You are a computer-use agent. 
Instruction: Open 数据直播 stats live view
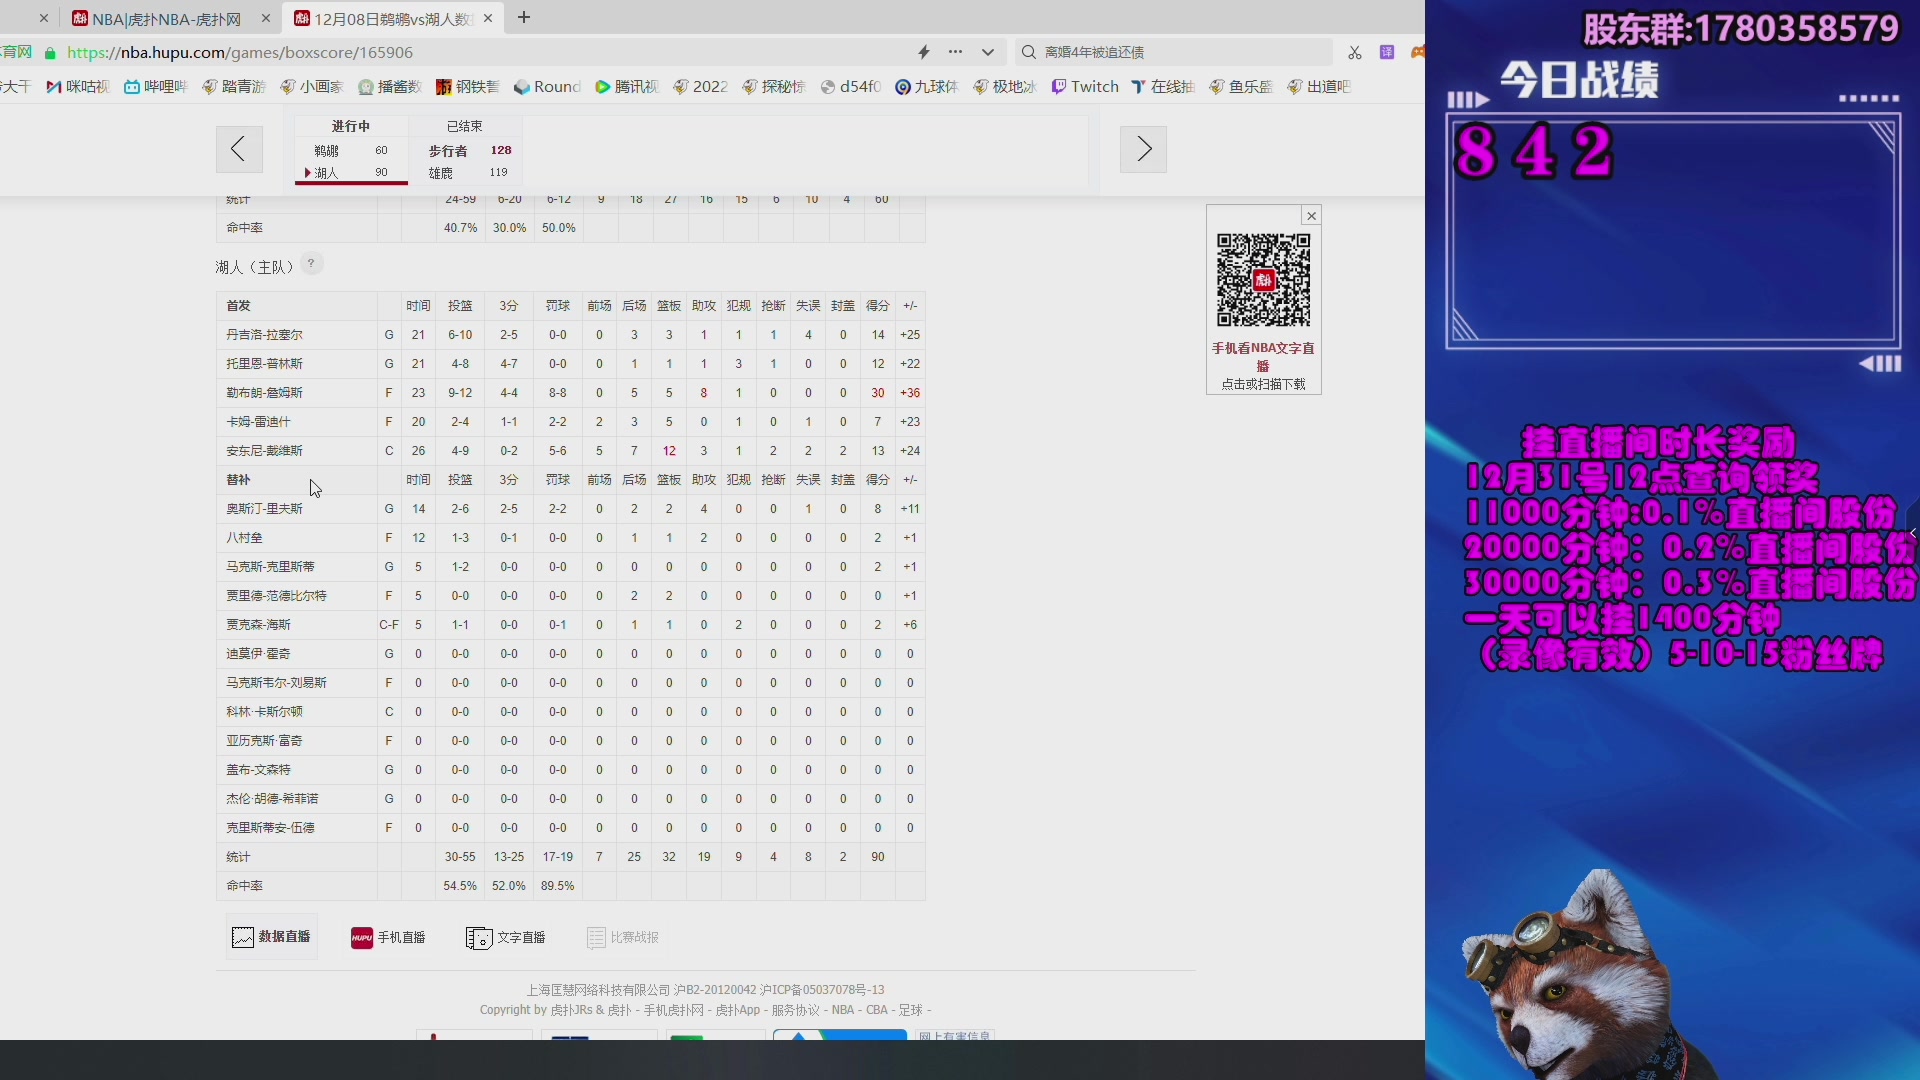pos(272,937)
